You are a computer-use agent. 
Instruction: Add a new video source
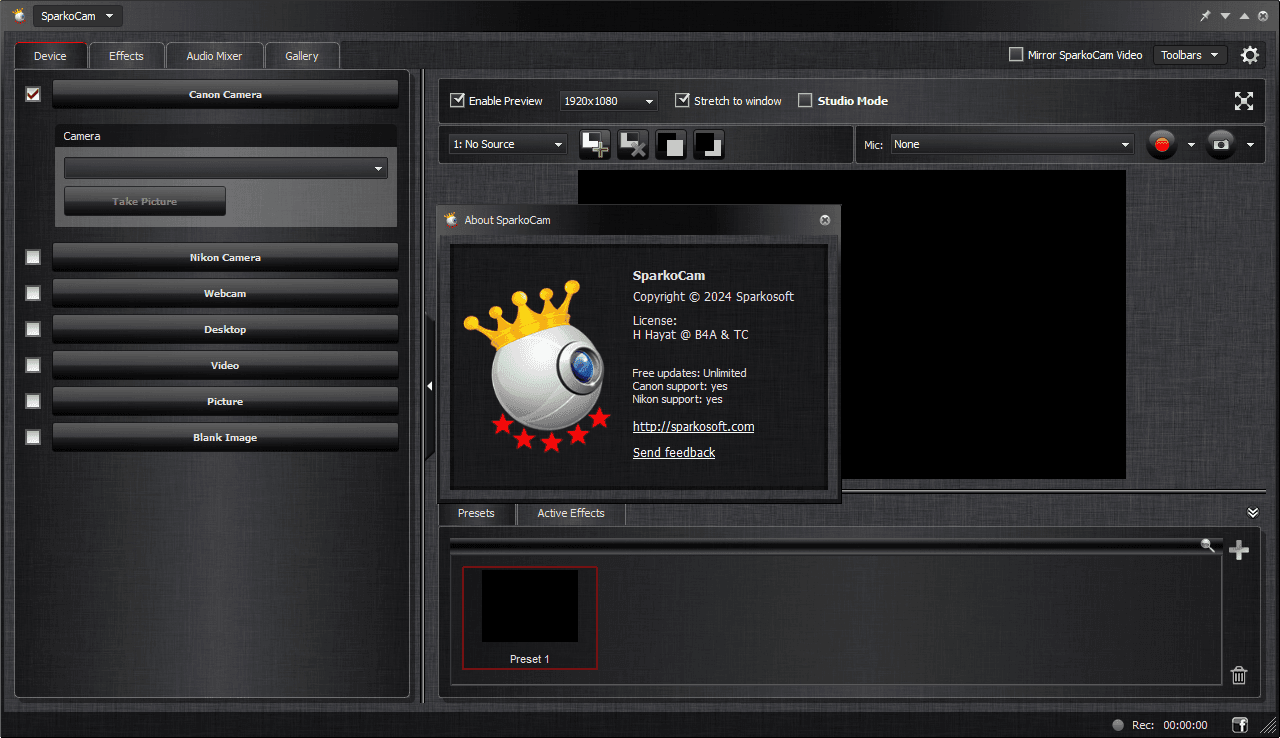[594, 144]
